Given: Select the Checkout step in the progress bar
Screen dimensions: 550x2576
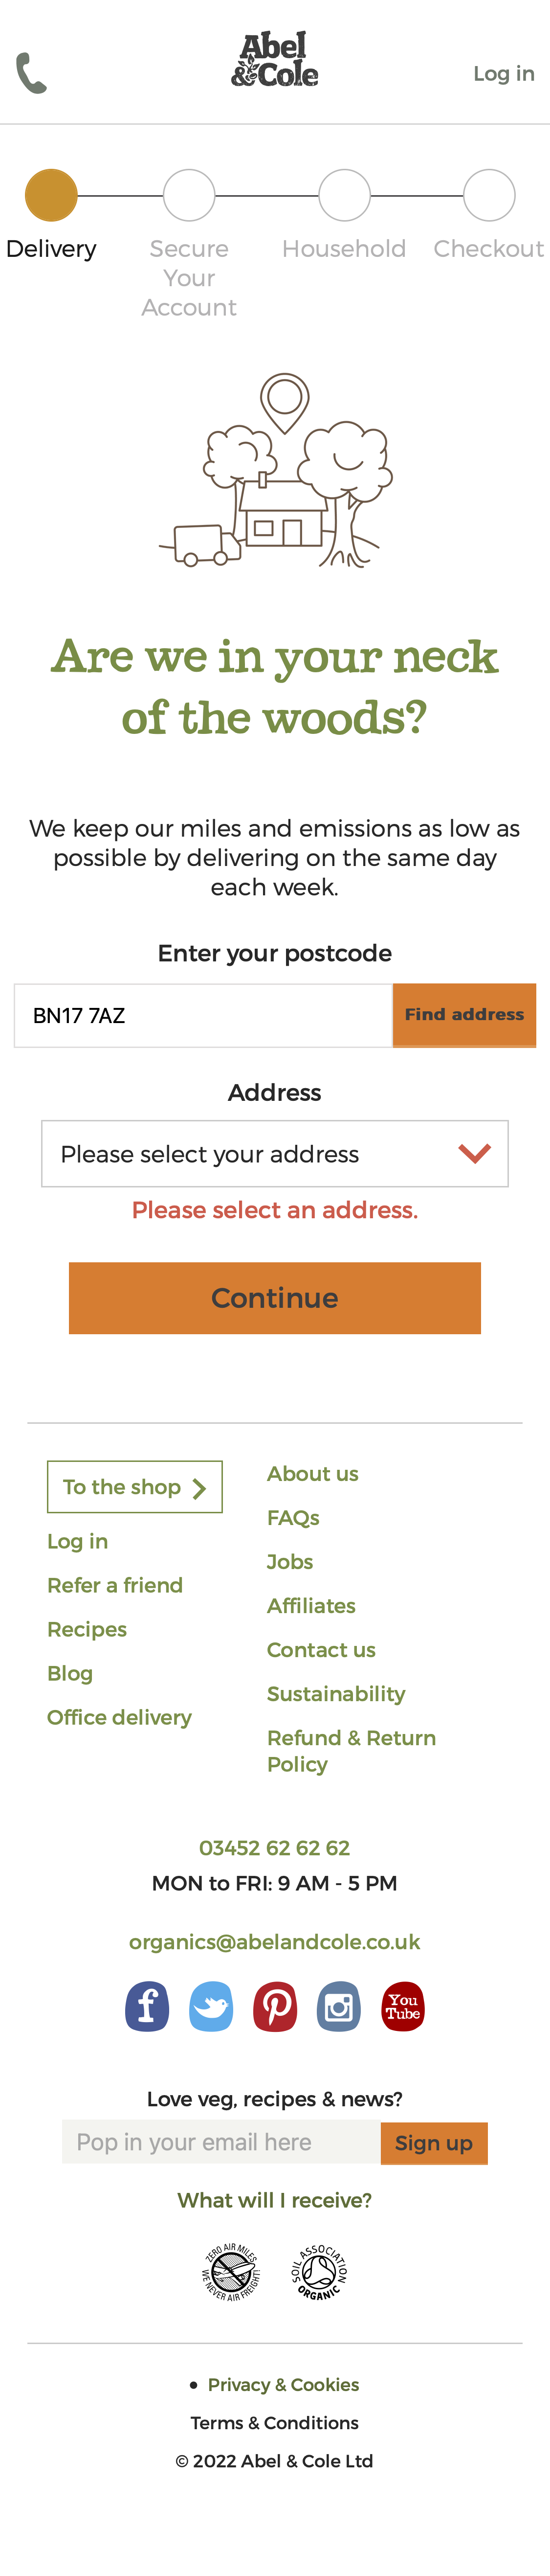Looking at the screenshot, I should tap(489, 196).
